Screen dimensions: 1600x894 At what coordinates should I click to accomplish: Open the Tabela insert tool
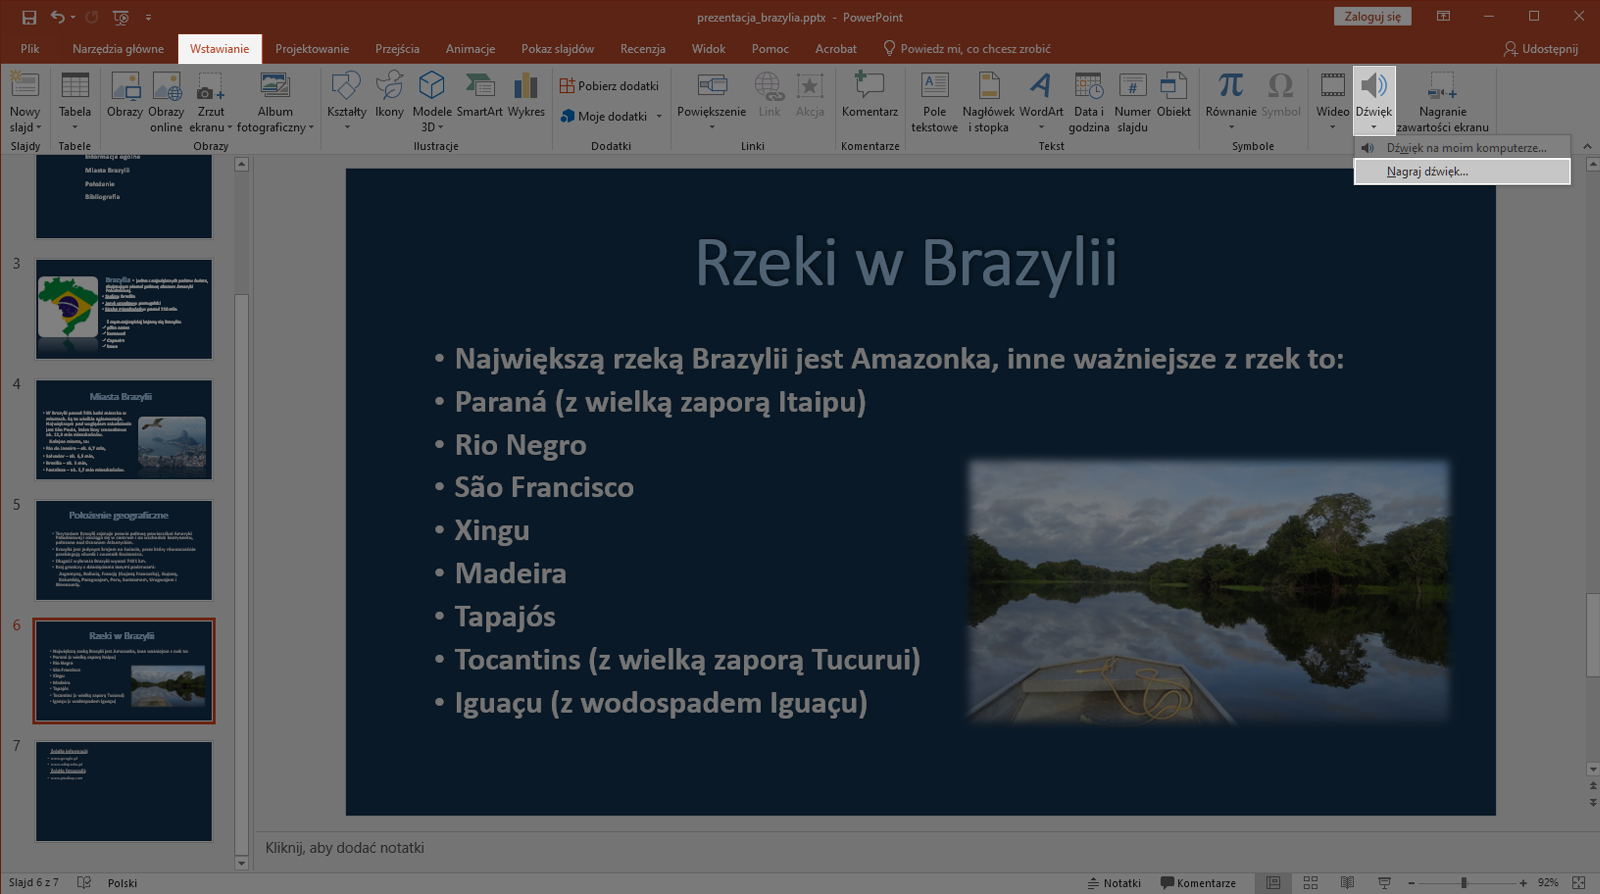(75, 103)
